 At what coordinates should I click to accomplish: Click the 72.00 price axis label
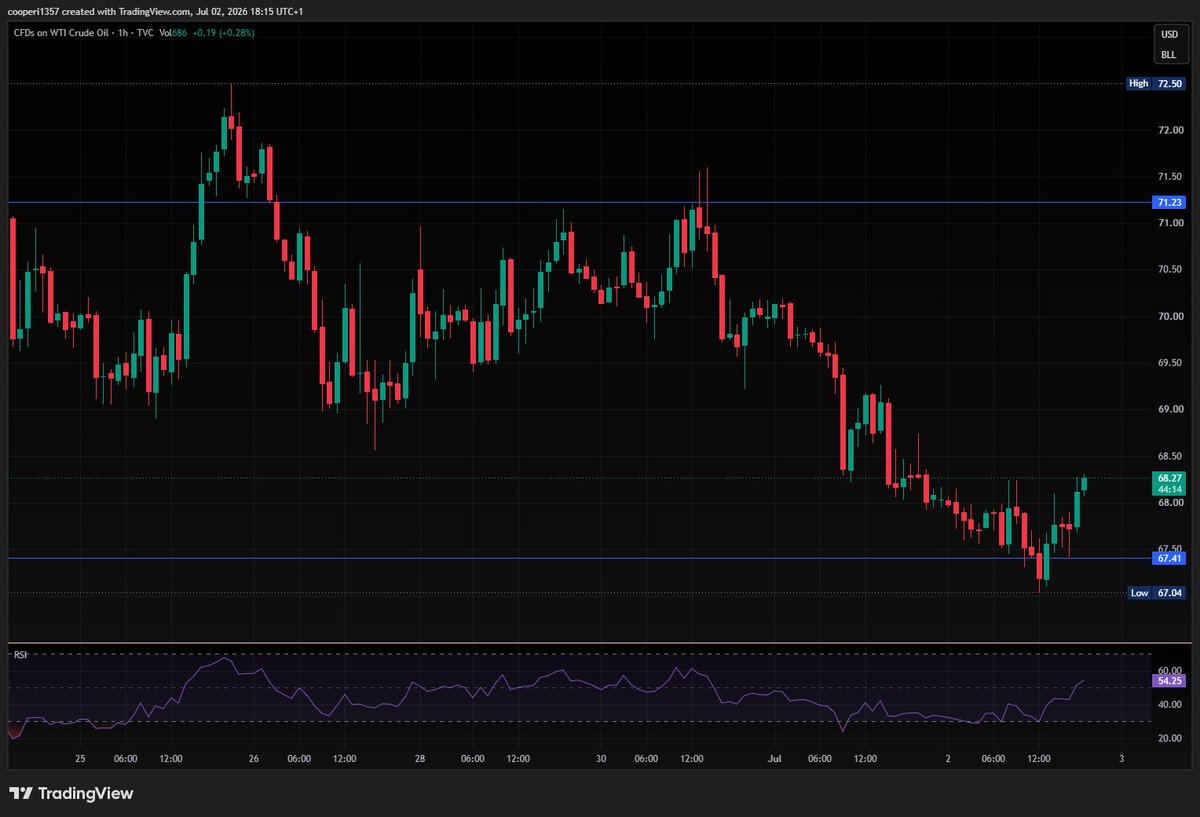tap(1169, 131)
